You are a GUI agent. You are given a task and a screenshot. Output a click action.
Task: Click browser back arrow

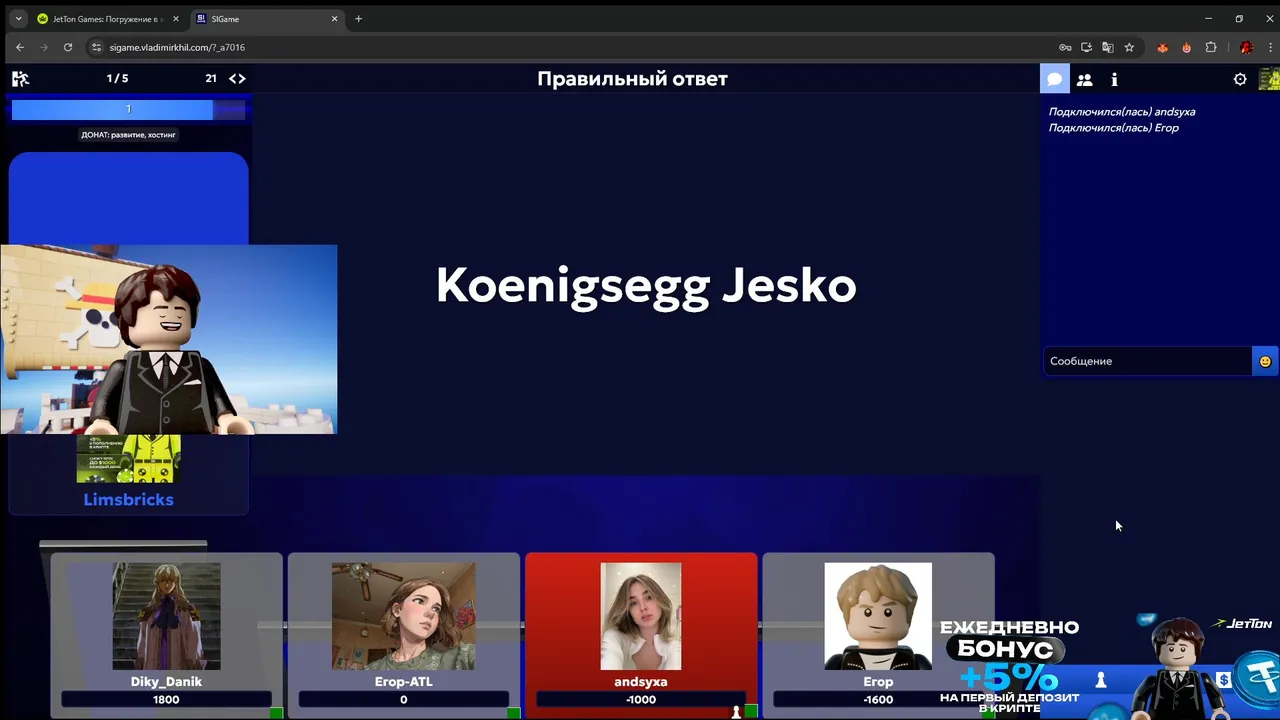coord(19,47)
